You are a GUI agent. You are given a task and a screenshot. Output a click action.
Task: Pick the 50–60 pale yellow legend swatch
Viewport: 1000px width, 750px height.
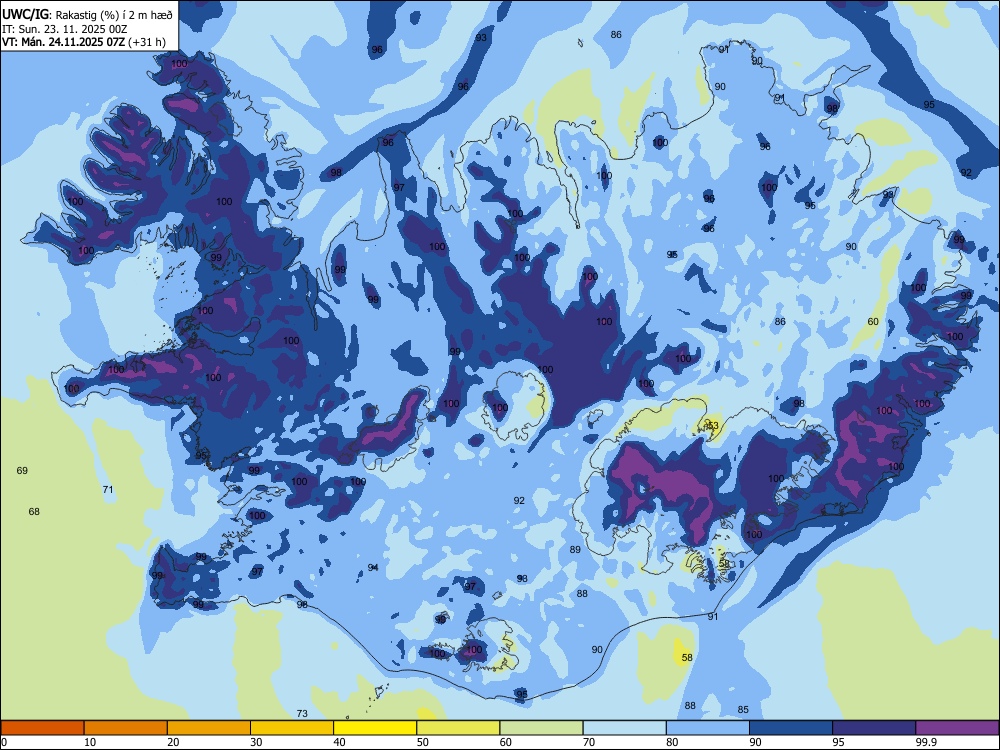click(459, 728)
